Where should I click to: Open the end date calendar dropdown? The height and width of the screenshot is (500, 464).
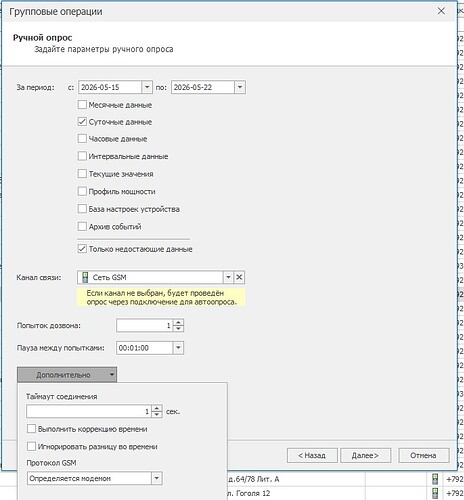coord(240,87)
